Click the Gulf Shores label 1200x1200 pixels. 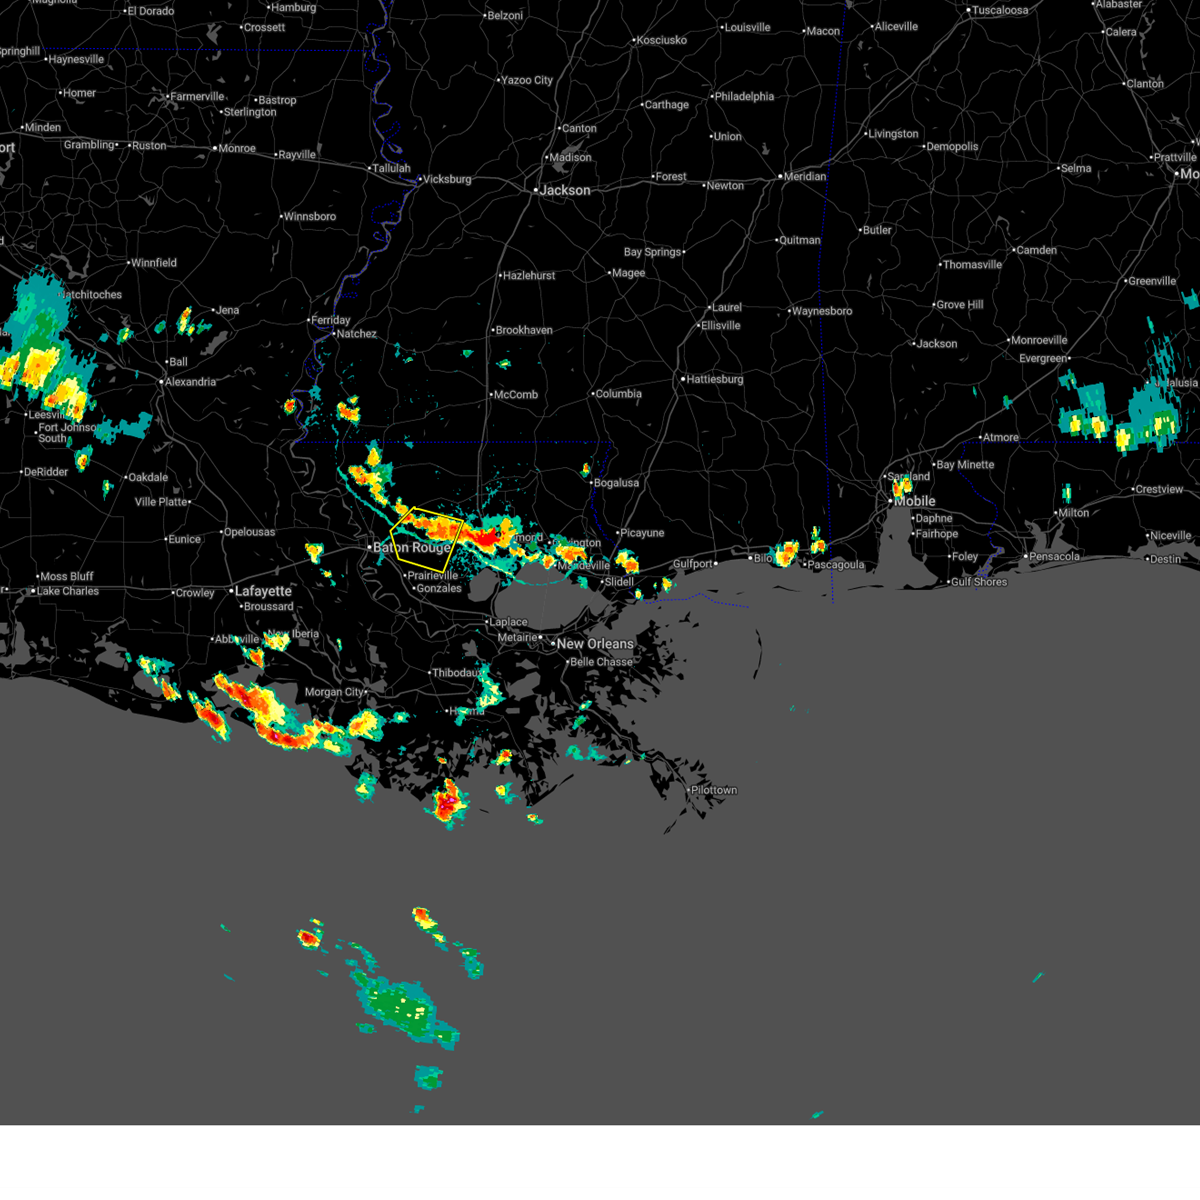(x=978, y=582)
